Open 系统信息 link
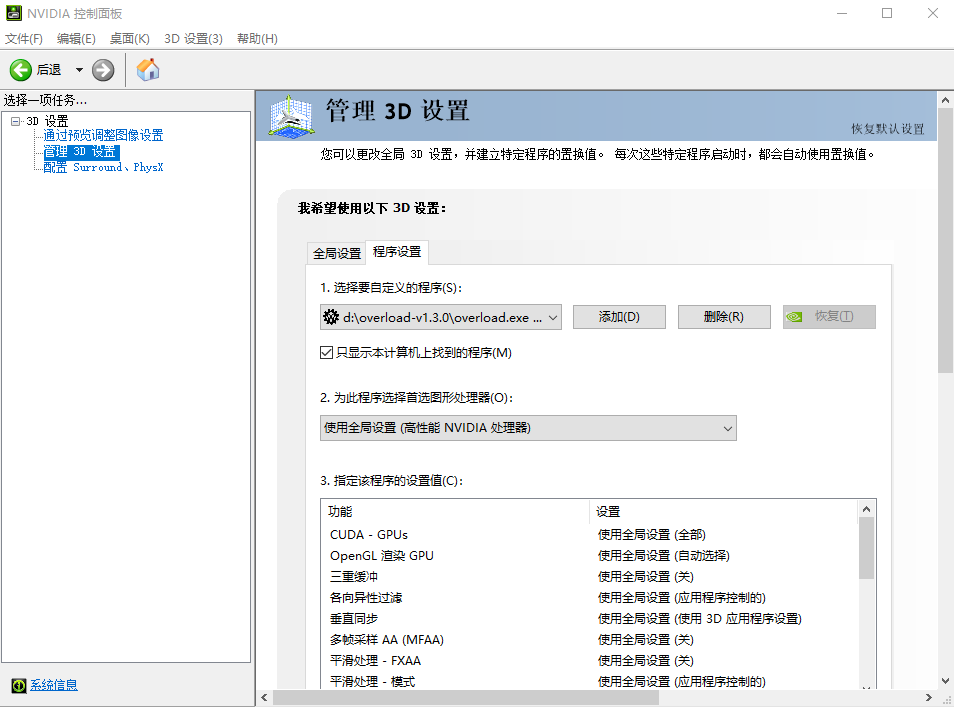 point(54,685)
